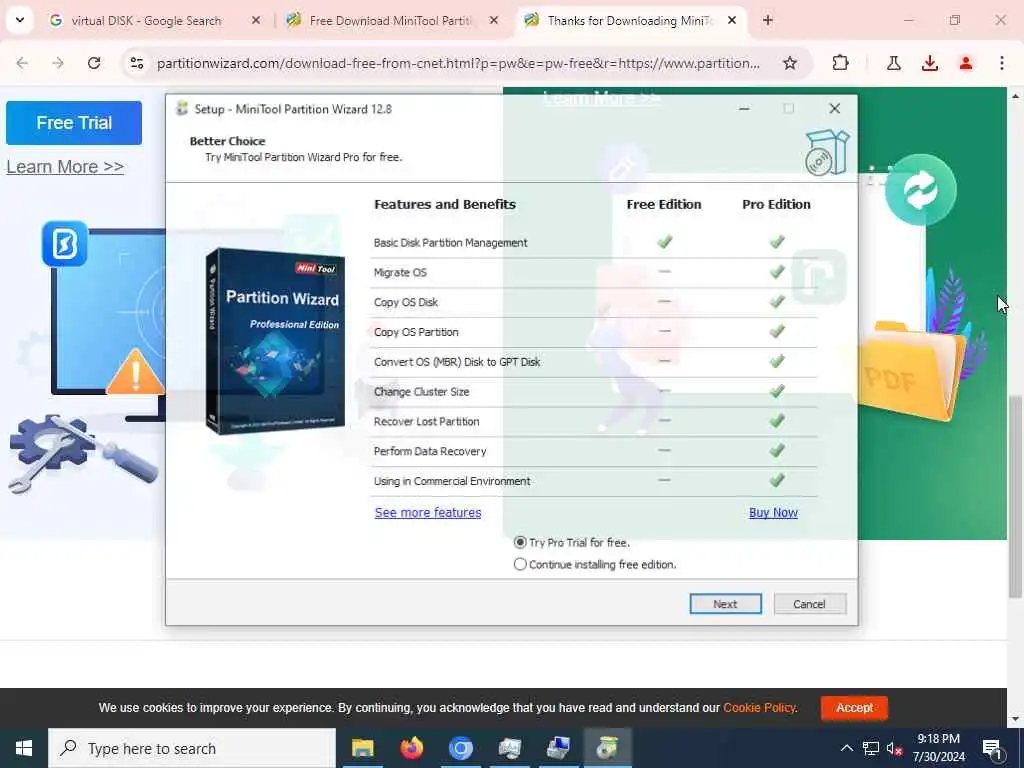Open network status tray icon
The height and width of the screenshot is (768, 1024).
(x=871, y=748)
